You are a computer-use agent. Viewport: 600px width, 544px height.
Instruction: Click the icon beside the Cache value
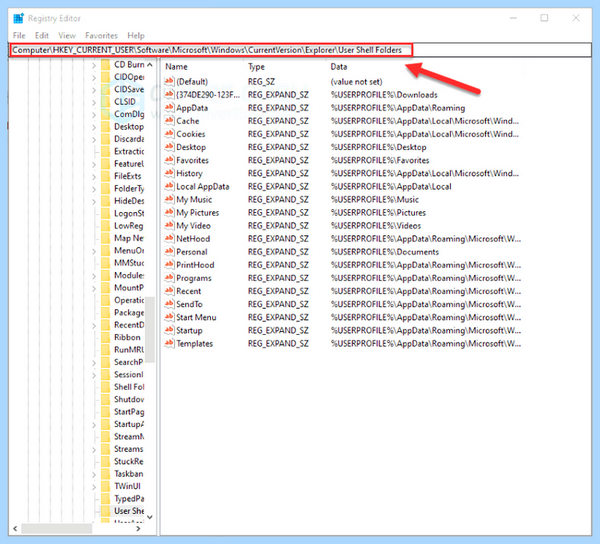coord(169,121)
